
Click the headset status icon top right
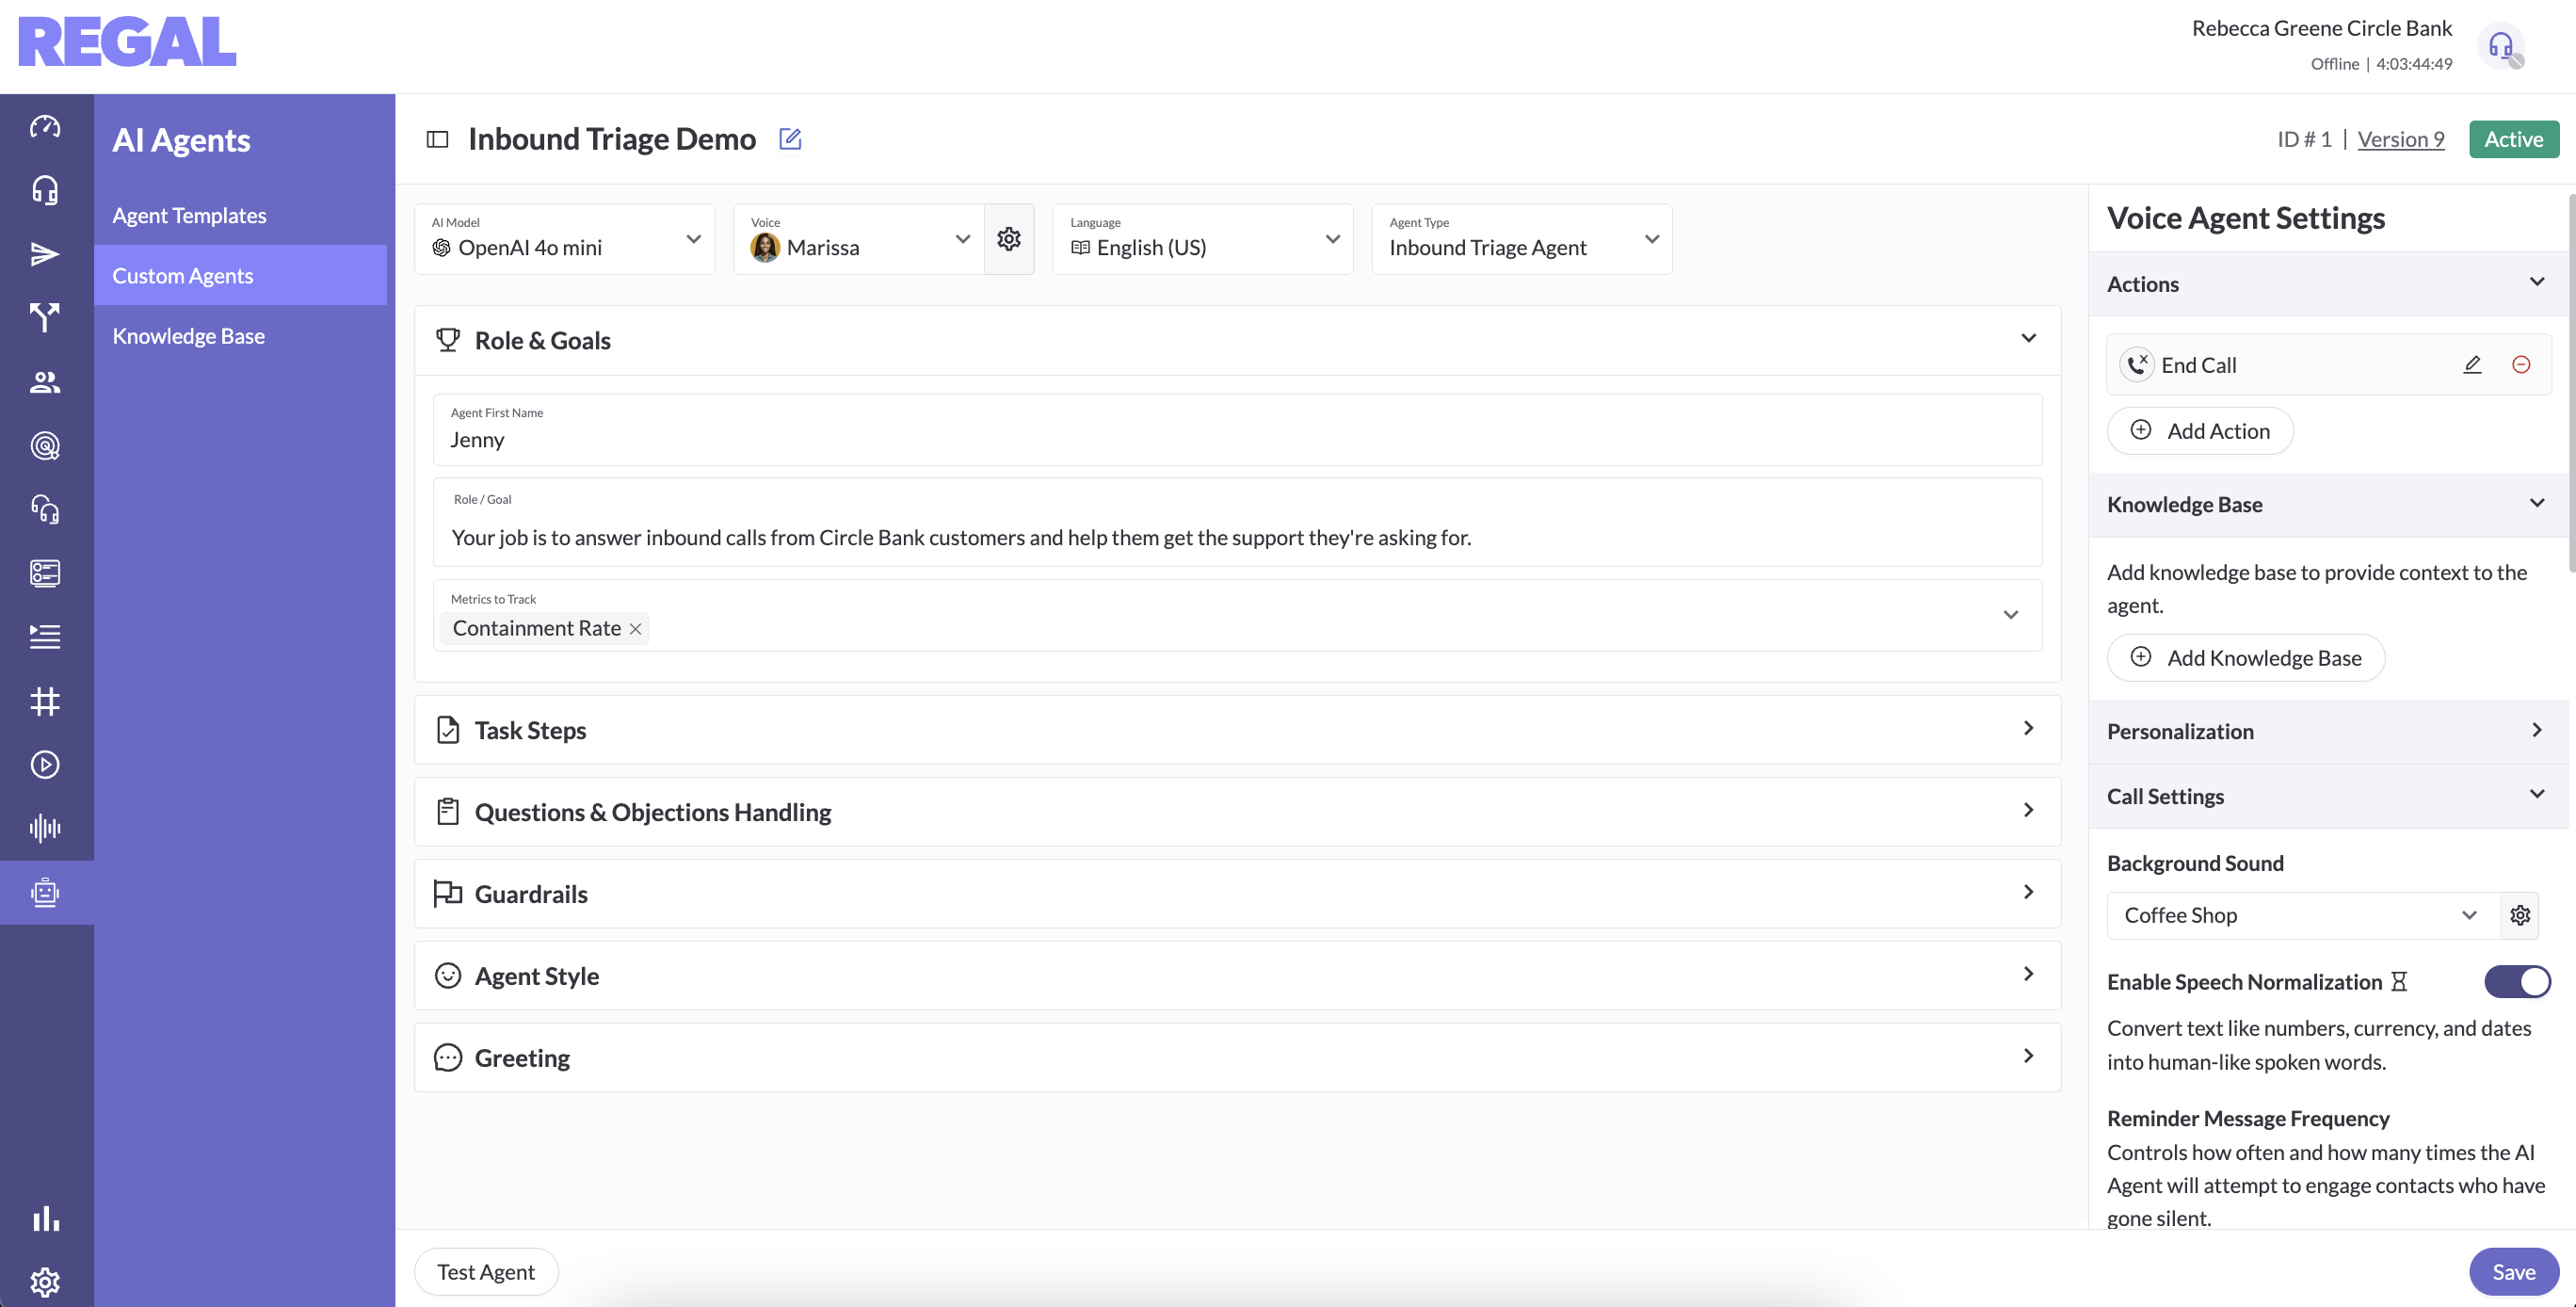(x=2502, y=46)
